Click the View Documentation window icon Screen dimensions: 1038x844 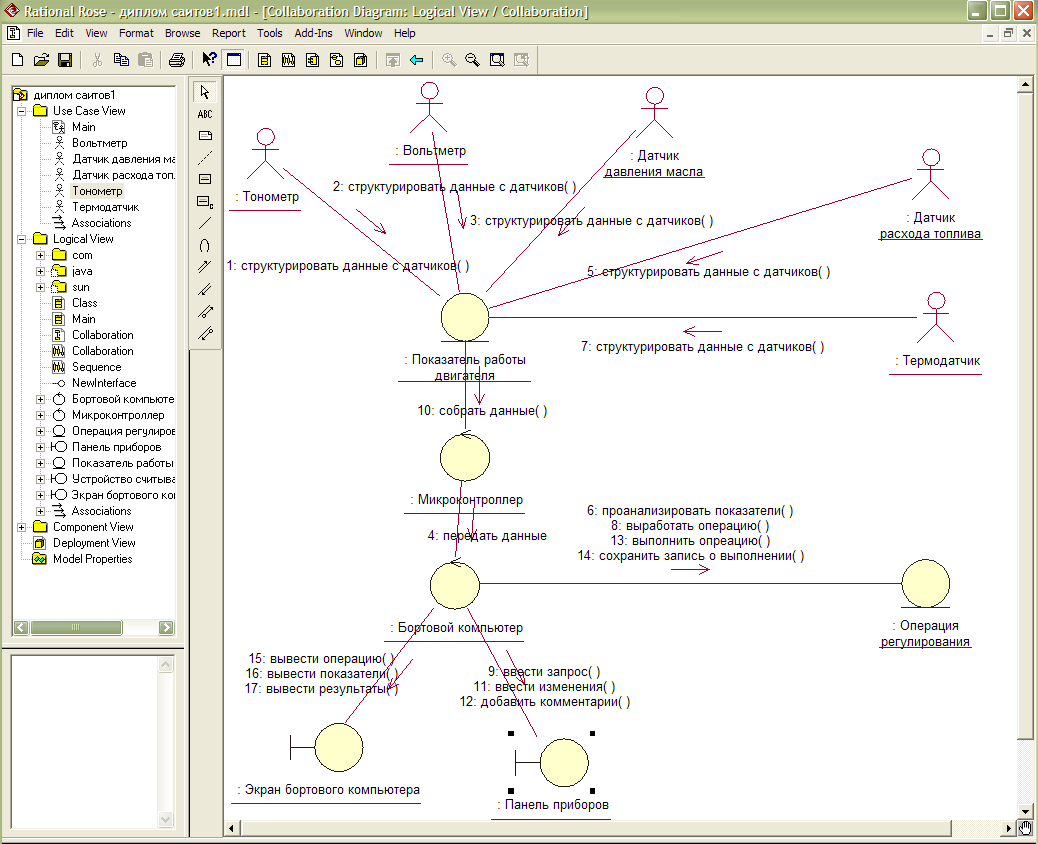234,60
